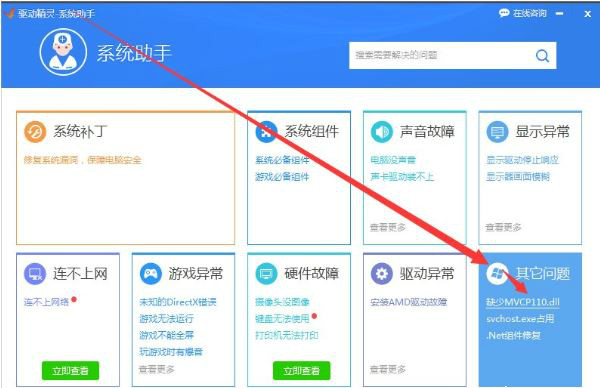Viewport: 600px width, 388px height.
Task: Click the 游戏异常 card title
Action: tap(196, 273)
